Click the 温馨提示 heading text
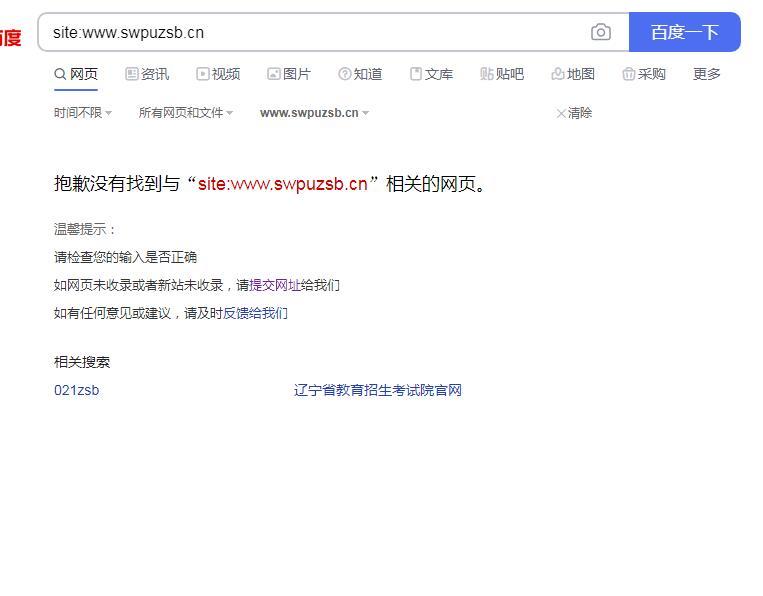 (x=84, y=229)
